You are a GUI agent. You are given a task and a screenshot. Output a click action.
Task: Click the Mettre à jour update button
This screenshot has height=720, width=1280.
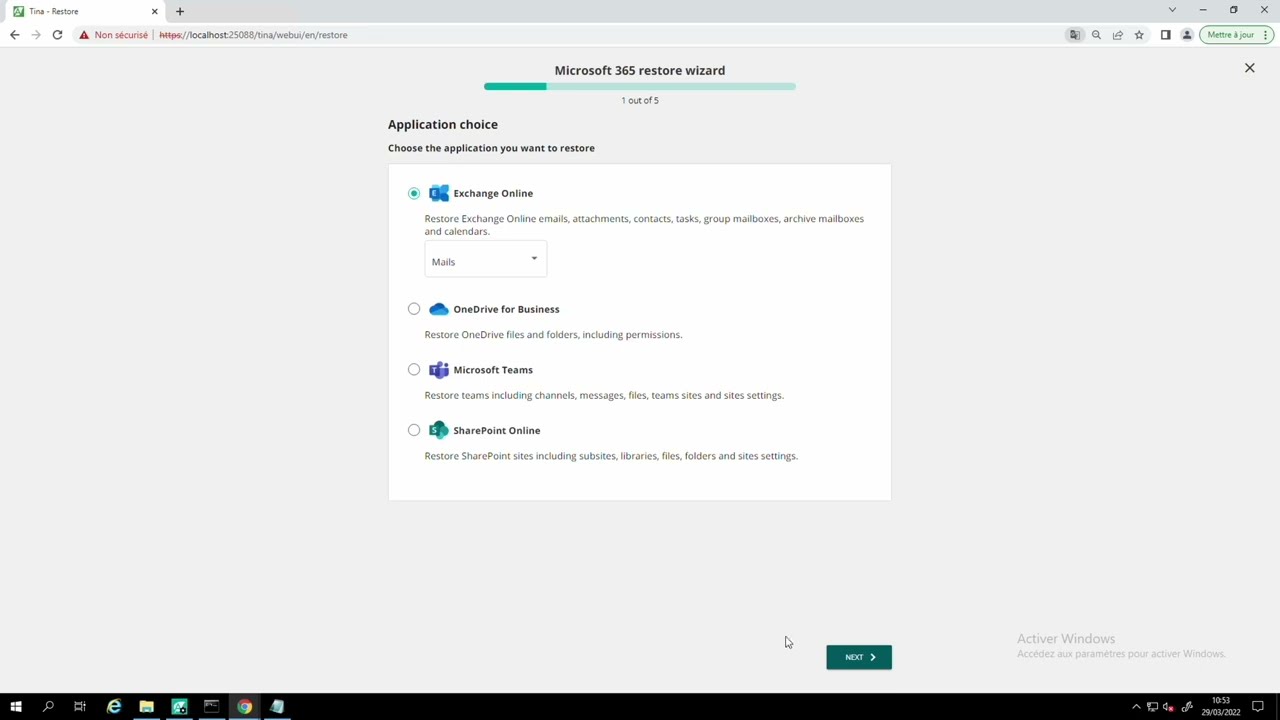(1237, 35)
